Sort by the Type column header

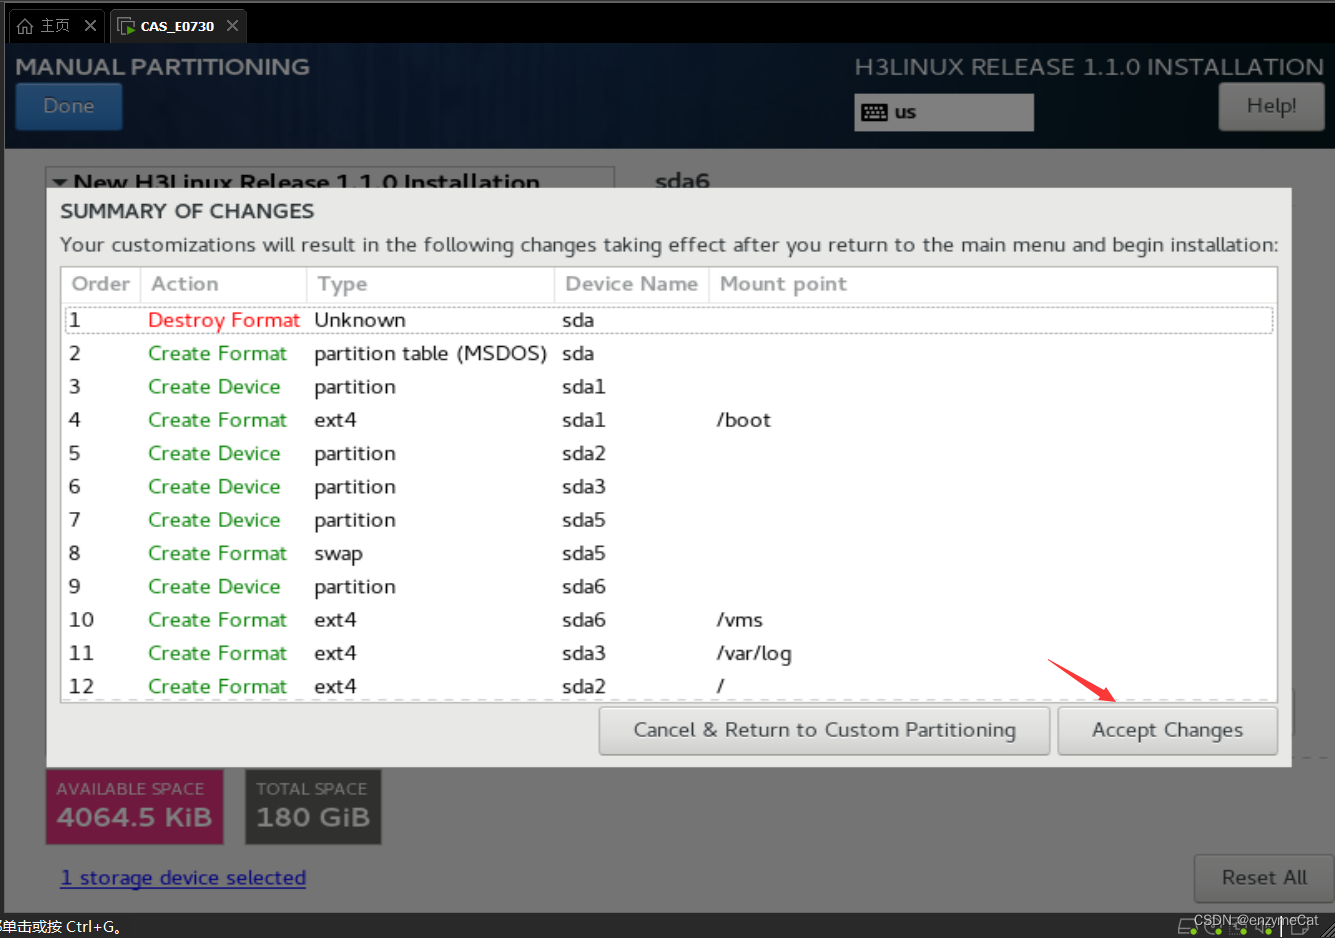pos(430,284)
